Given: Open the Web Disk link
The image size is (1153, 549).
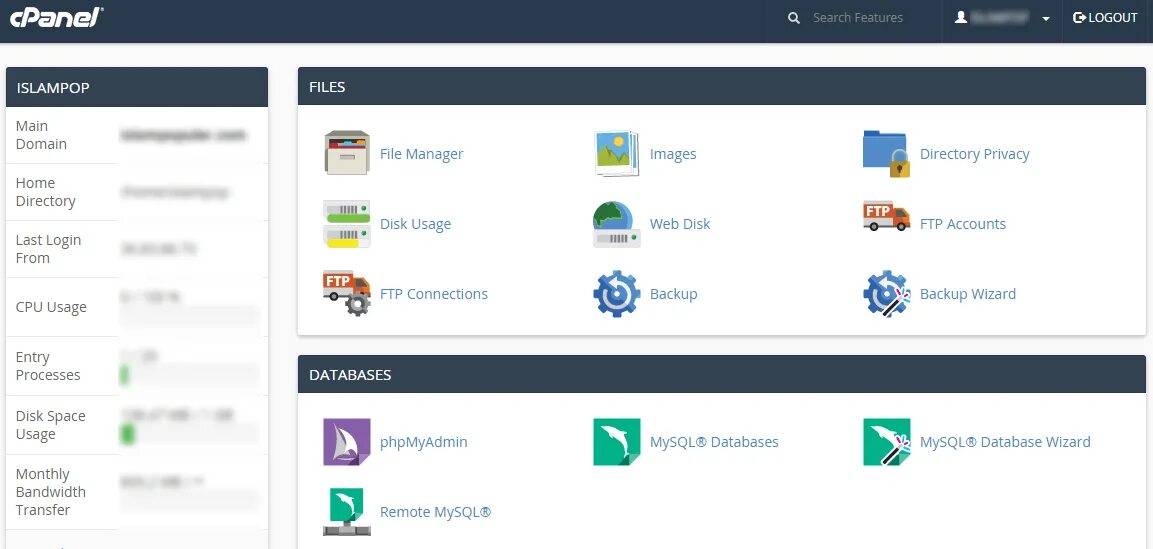Looking at the screenshot, I should [680, 223].
